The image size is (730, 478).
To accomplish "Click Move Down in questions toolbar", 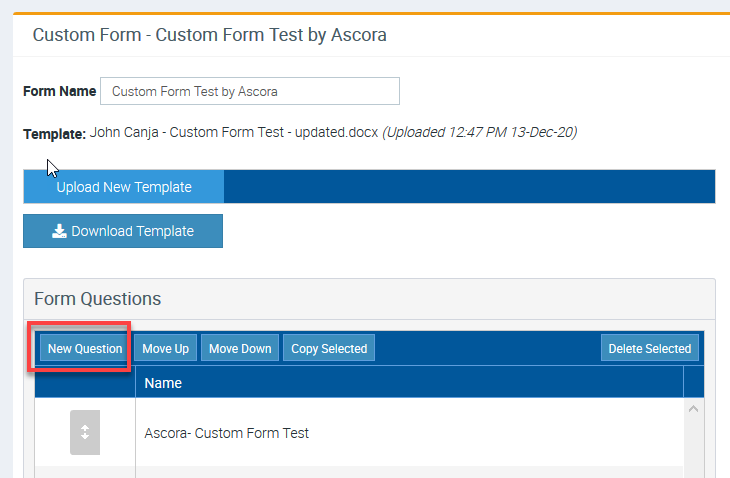I will 240,348.
